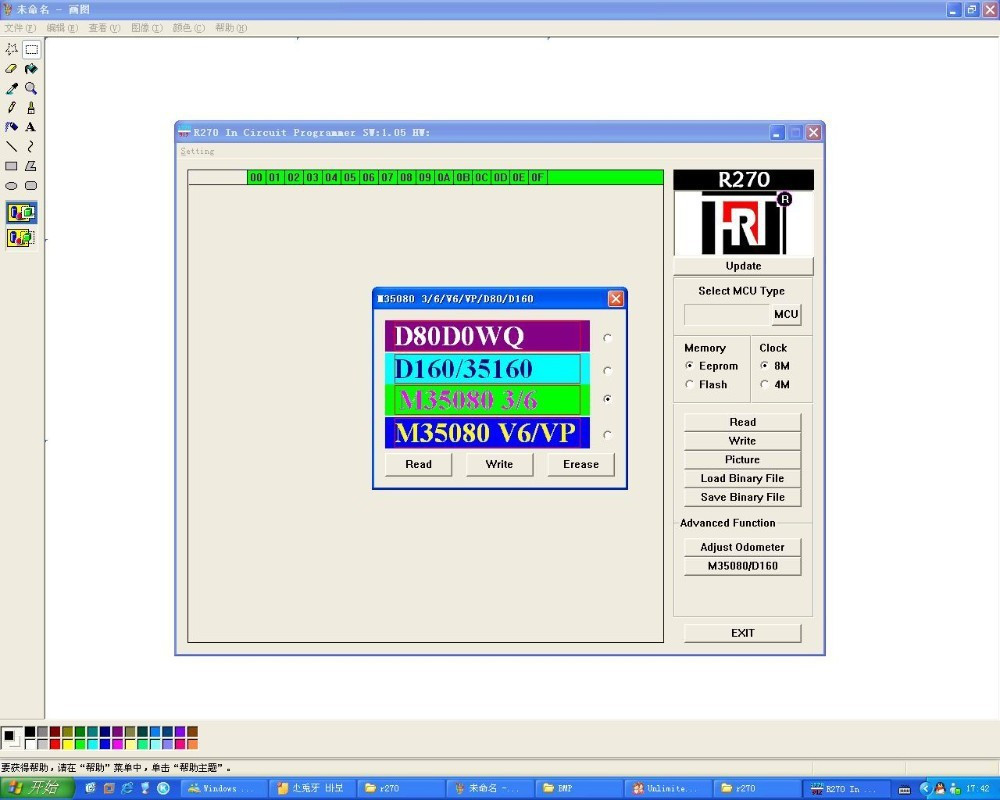This screenshot has height=800, width=1000.
Task: Select transparent background selection option
Action: (x=21, y=238)
